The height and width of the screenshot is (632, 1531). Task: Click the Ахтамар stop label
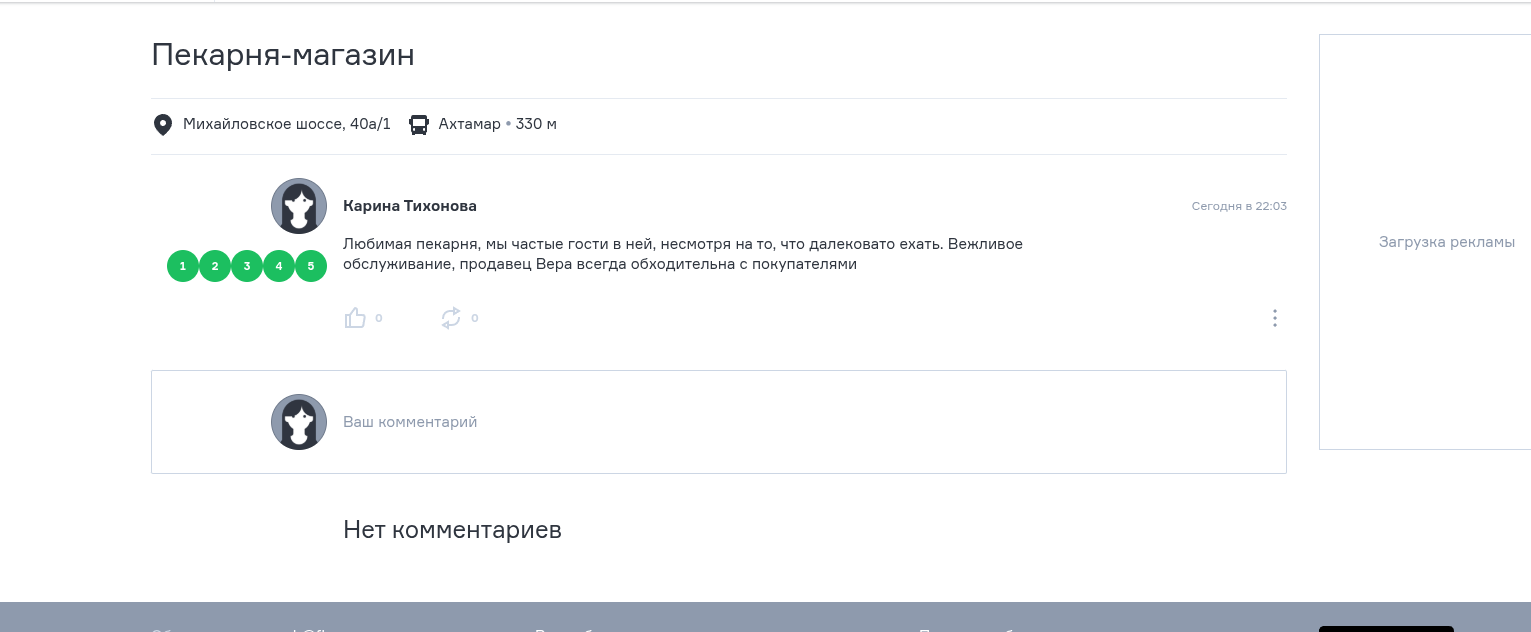pos(469,125)
